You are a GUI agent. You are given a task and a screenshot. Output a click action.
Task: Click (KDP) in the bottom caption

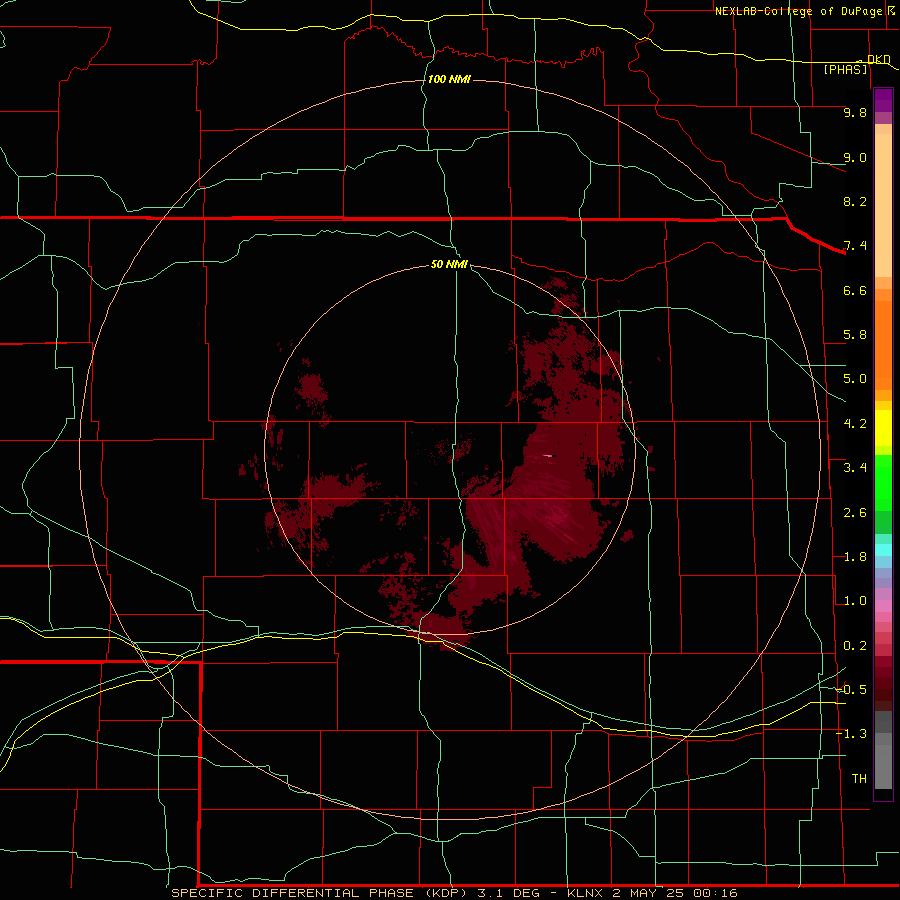[x=448, y=893]
